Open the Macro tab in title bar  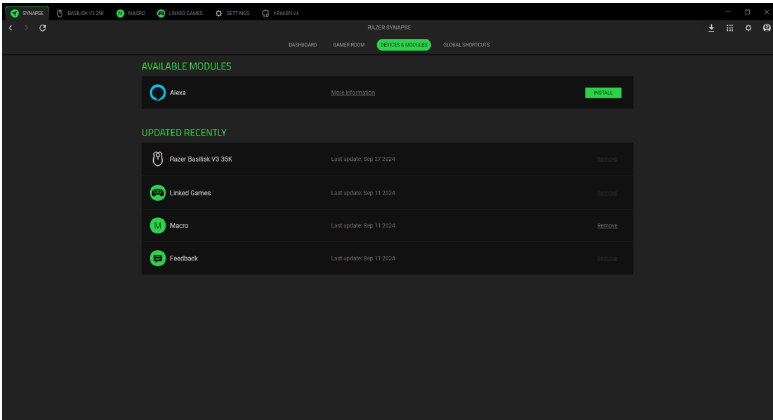click(x=131, y=13)
